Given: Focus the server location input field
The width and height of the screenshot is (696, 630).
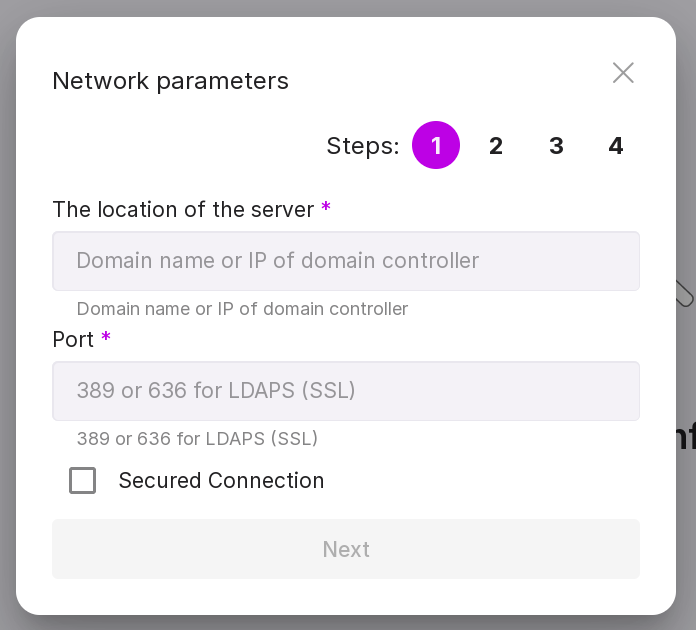Looking at the screenshot, I should pyautogui.click(x=346, y=261).
